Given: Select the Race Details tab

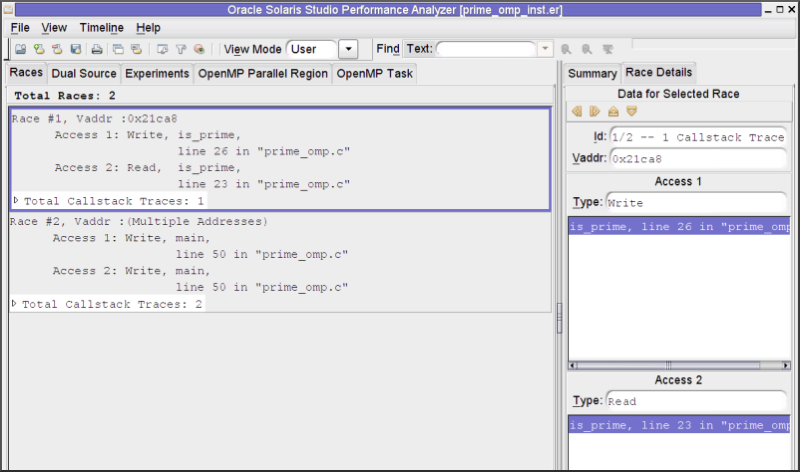Looking at the screenshot, I should [x=659, y=72].
